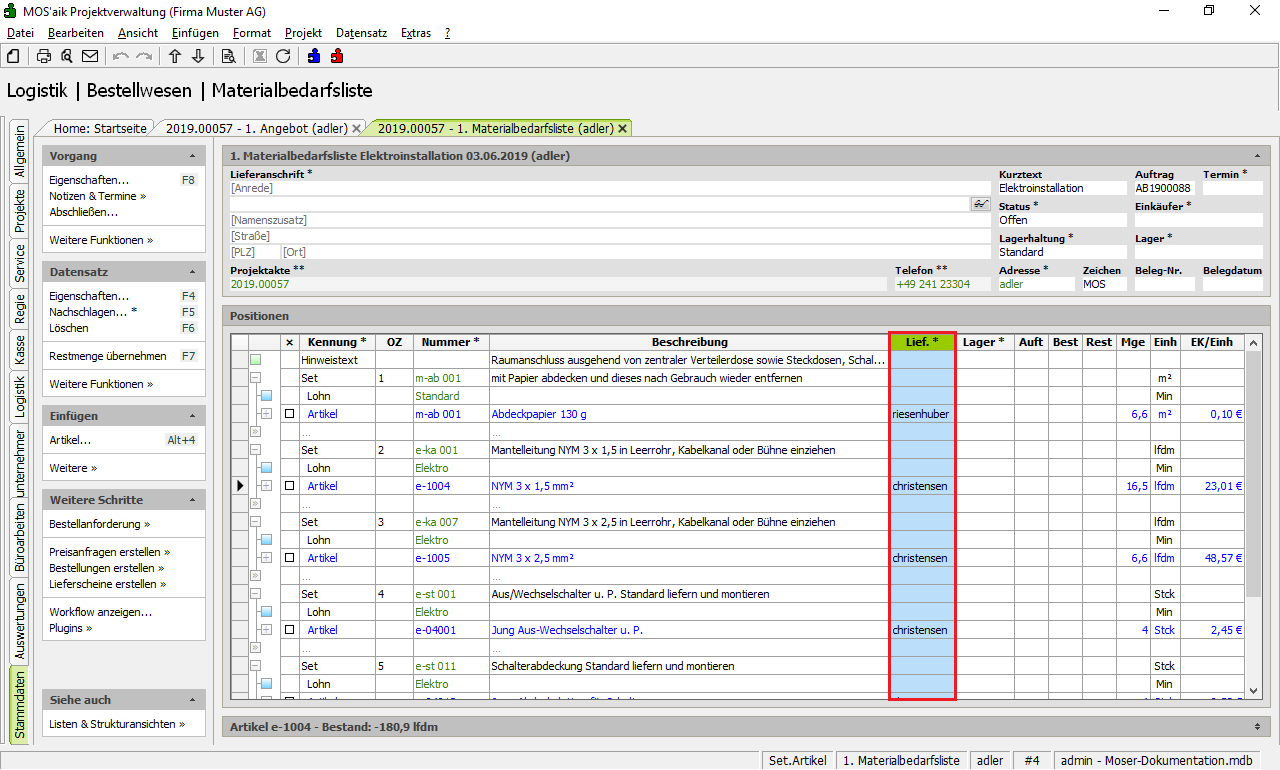Collapse the Set 1 tree node
This screenshot has height=770, width=1280.
point(255,378)
